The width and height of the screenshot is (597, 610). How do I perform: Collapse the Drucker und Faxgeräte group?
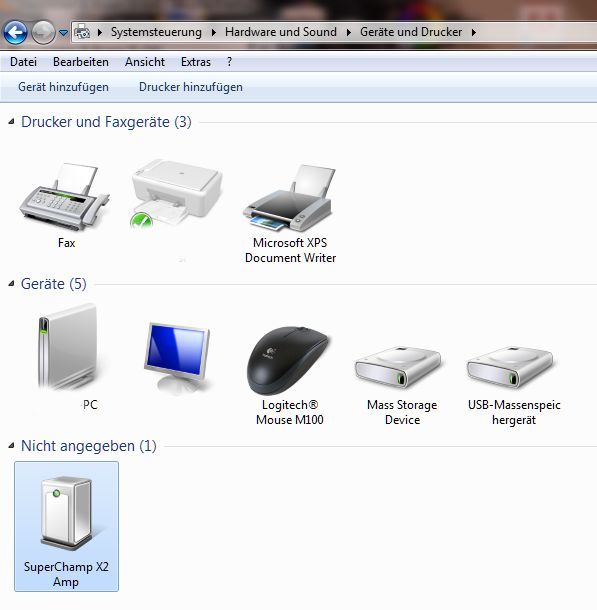click(x=12, y=122)
